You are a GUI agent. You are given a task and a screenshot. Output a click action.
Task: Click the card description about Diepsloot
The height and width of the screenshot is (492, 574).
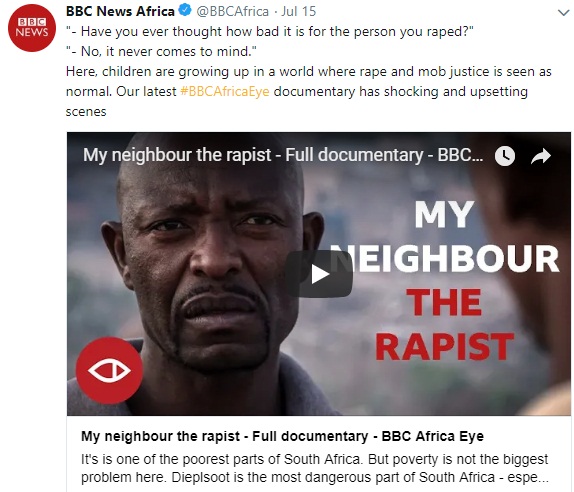(314, 468)
